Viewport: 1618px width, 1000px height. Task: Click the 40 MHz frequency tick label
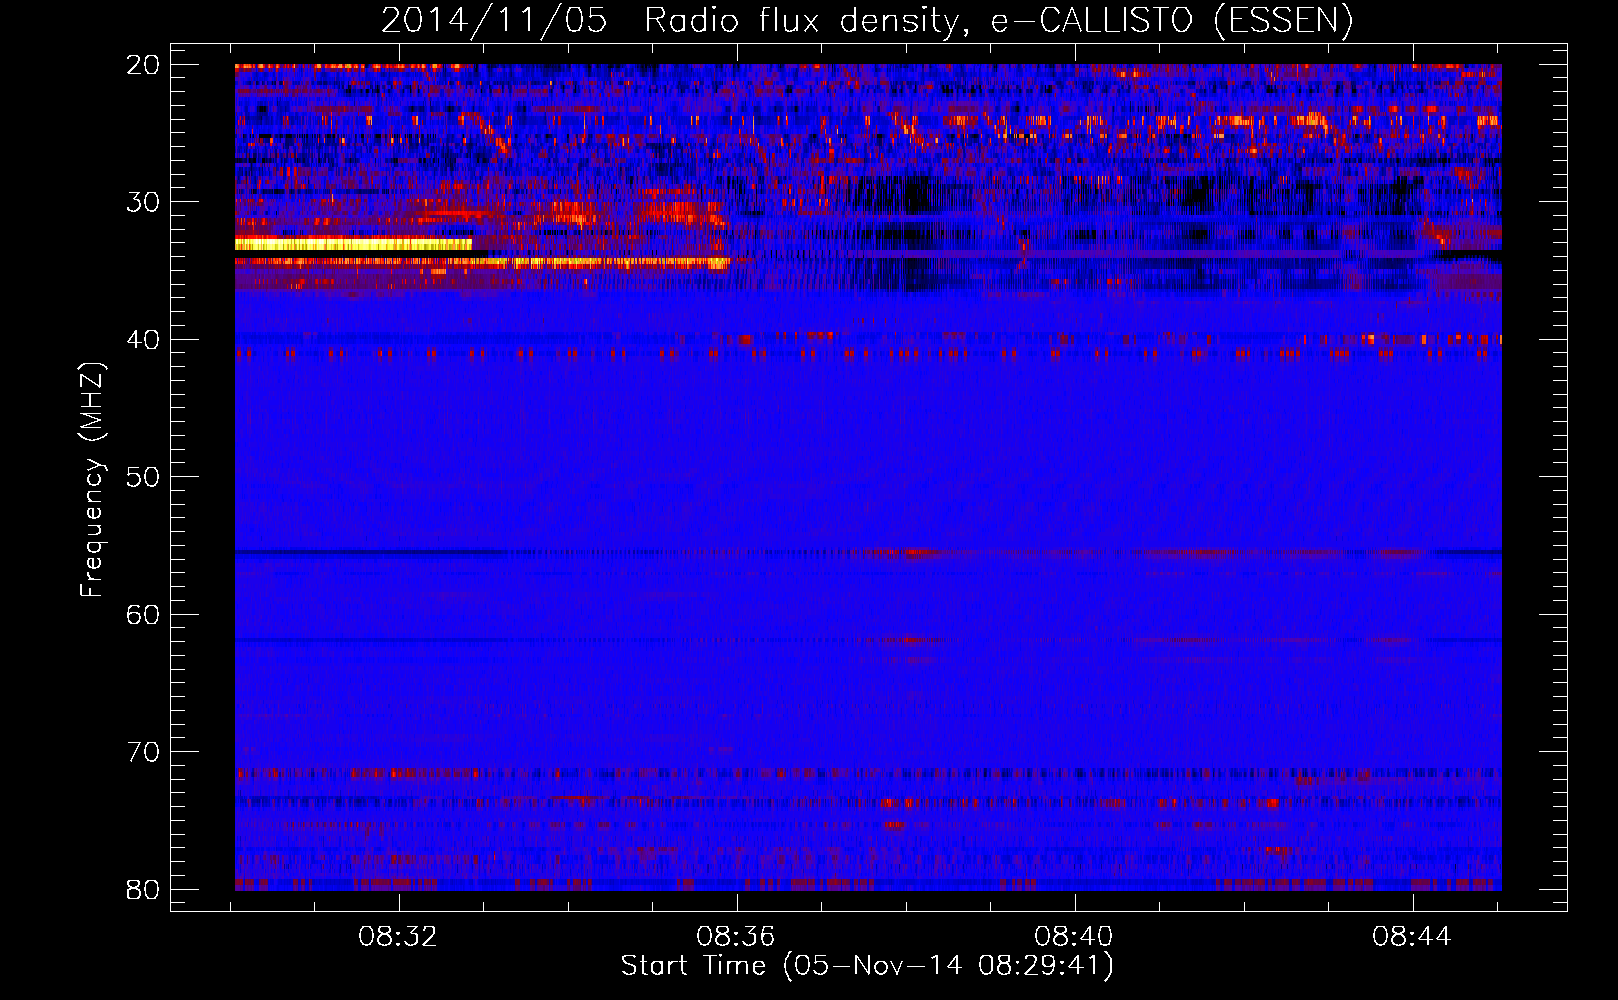click(x=143, y=340)
